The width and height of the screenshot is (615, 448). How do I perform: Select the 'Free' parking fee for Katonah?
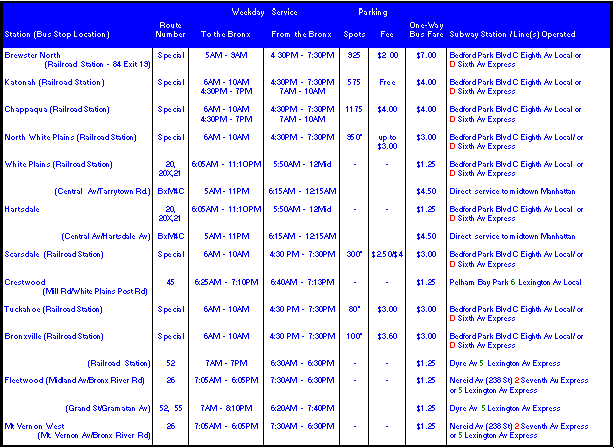(387, 82)
